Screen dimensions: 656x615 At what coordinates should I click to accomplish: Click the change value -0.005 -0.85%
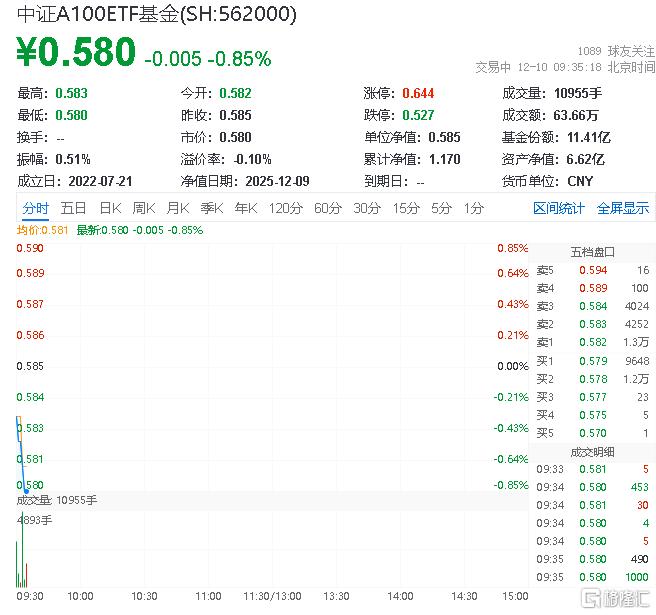tap(208, 59)
